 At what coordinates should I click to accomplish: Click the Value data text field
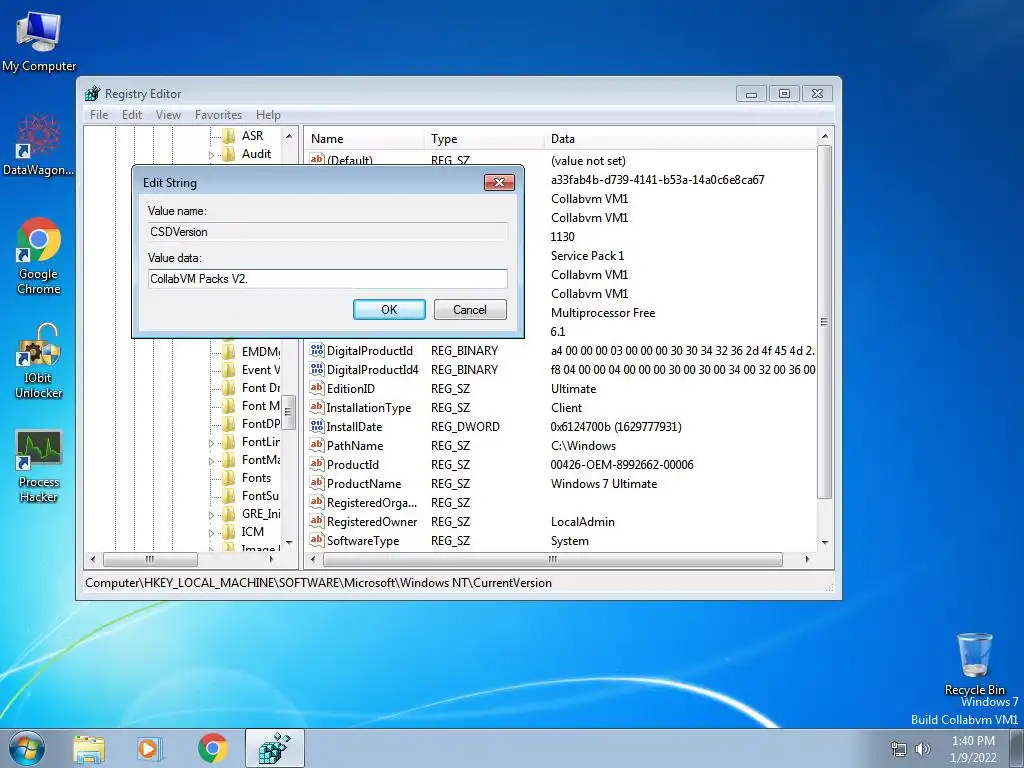pos(327,279)
